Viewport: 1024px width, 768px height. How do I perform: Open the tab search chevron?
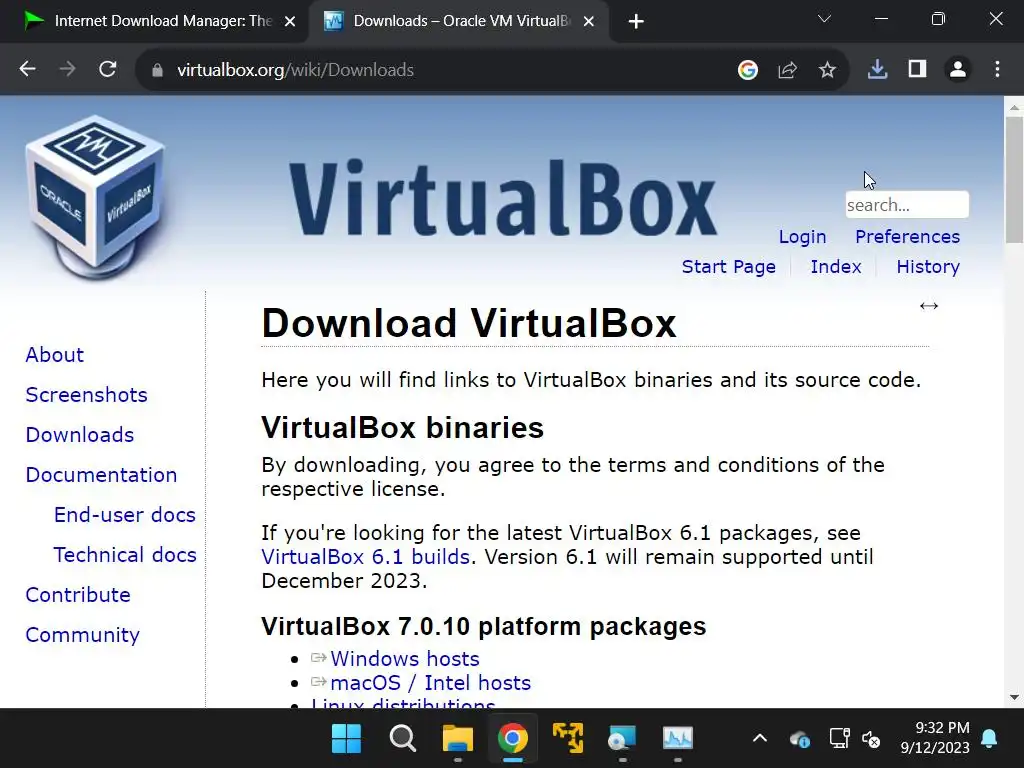(825, 19)
